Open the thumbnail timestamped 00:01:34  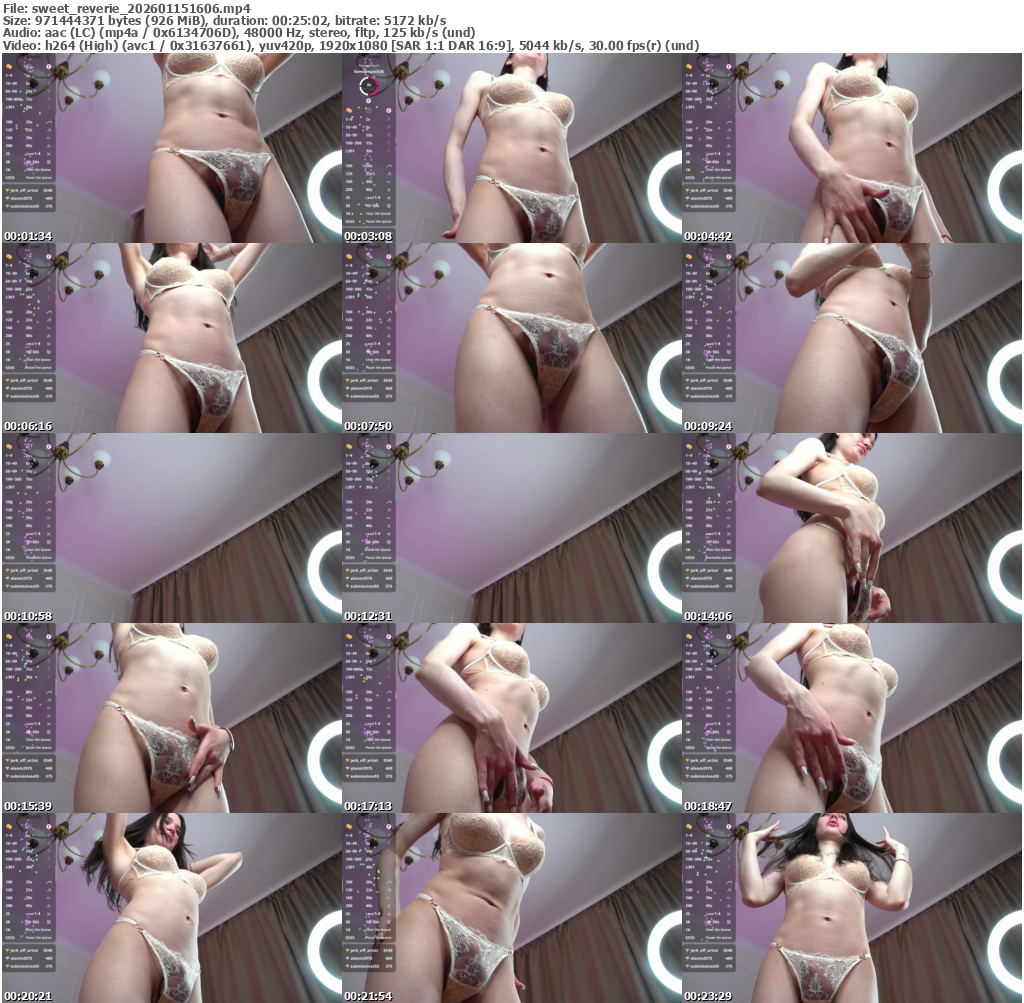171,148
